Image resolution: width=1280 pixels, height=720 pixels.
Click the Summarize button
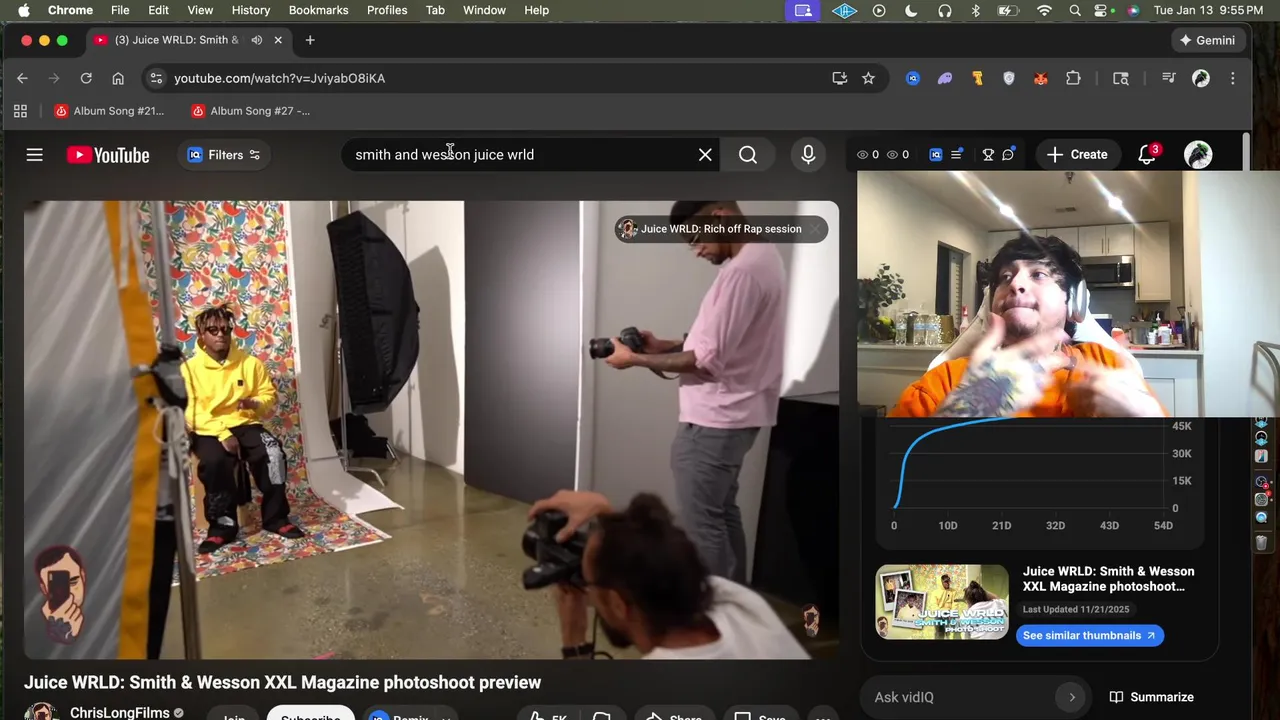pos(1151,697)
